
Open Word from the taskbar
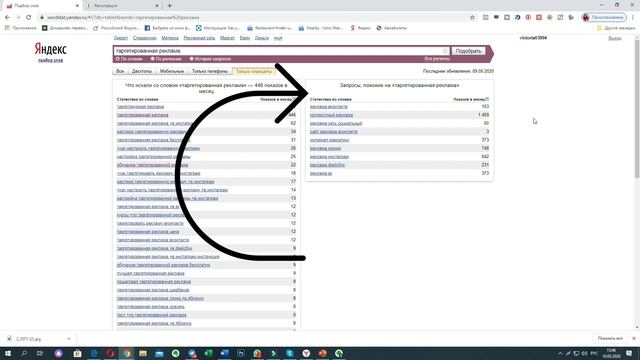(224, 353)
